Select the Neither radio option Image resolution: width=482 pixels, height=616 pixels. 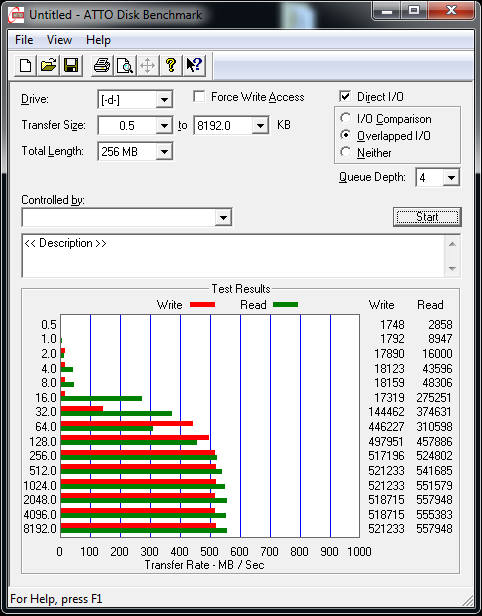click(x=346, y=152)
